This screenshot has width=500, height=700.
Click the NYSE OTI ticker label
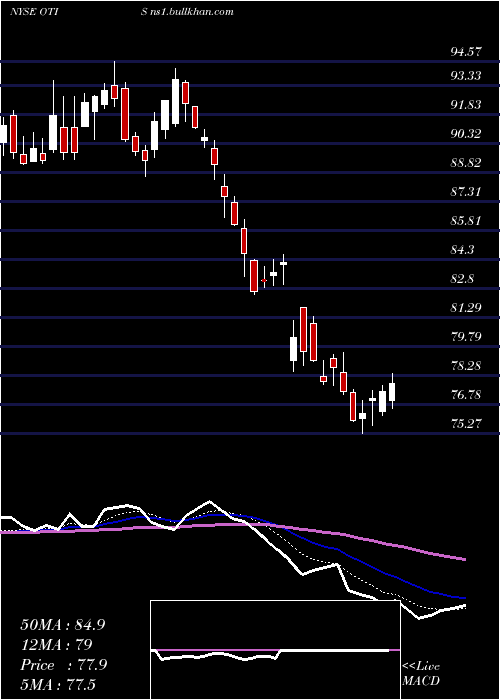coord(32,12)
